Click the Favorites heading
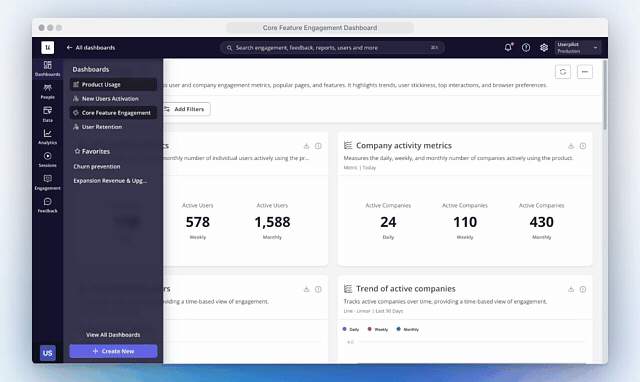The image size is (640, 382). click(x=92, y=151)
